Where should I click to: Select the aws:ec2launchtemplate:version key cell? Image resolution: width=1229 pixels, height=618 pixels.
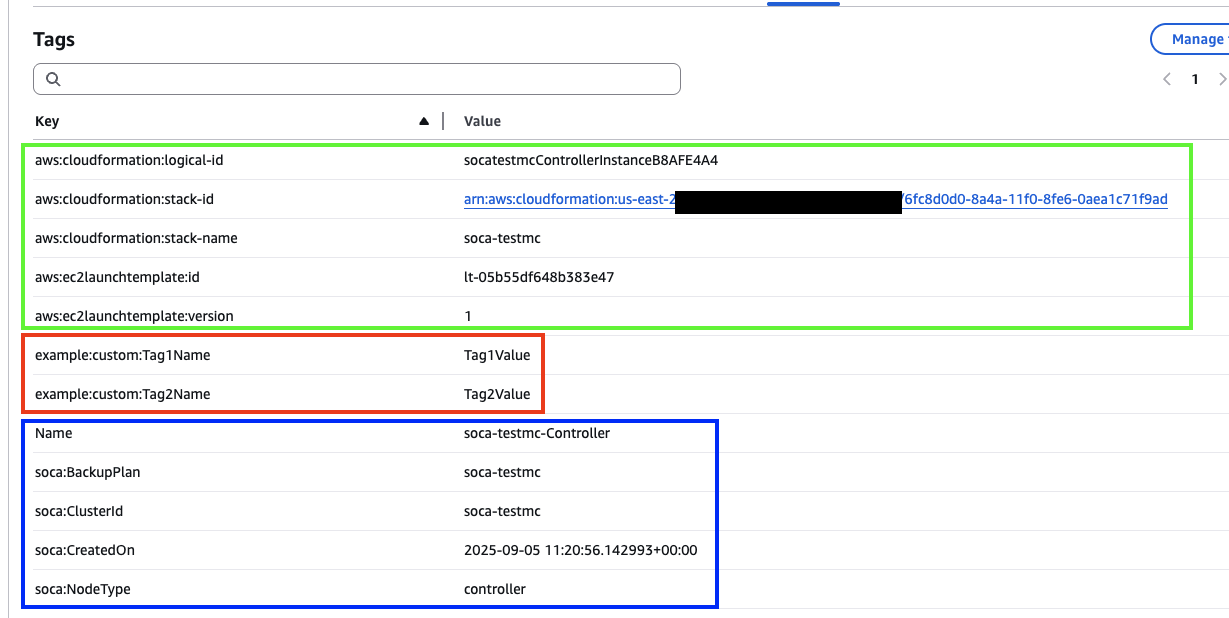[134, 316]
